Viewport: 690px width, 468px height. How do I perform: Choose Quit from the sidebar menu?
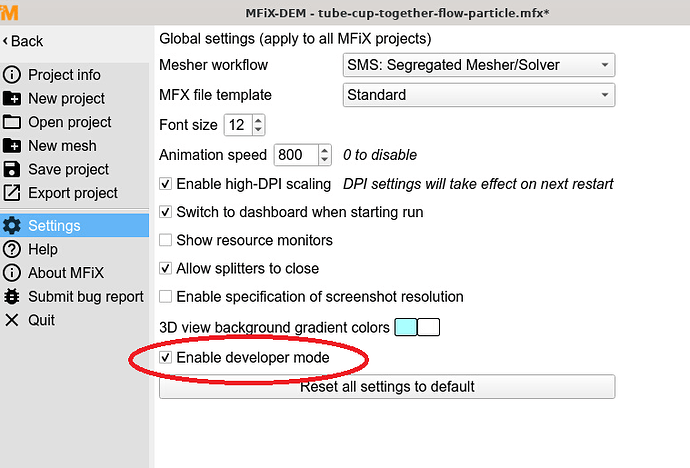point(41,320)
